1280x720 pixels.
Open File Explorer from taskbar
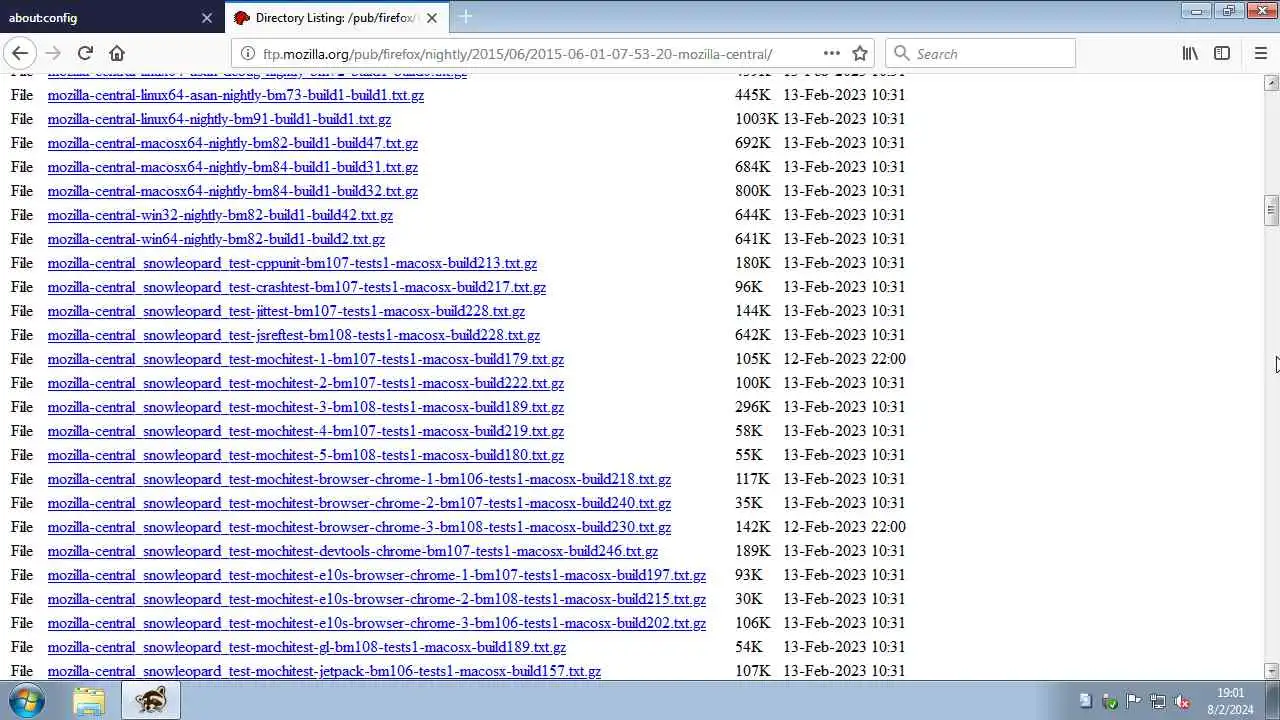pyautogui.click(x=89, y=701)
